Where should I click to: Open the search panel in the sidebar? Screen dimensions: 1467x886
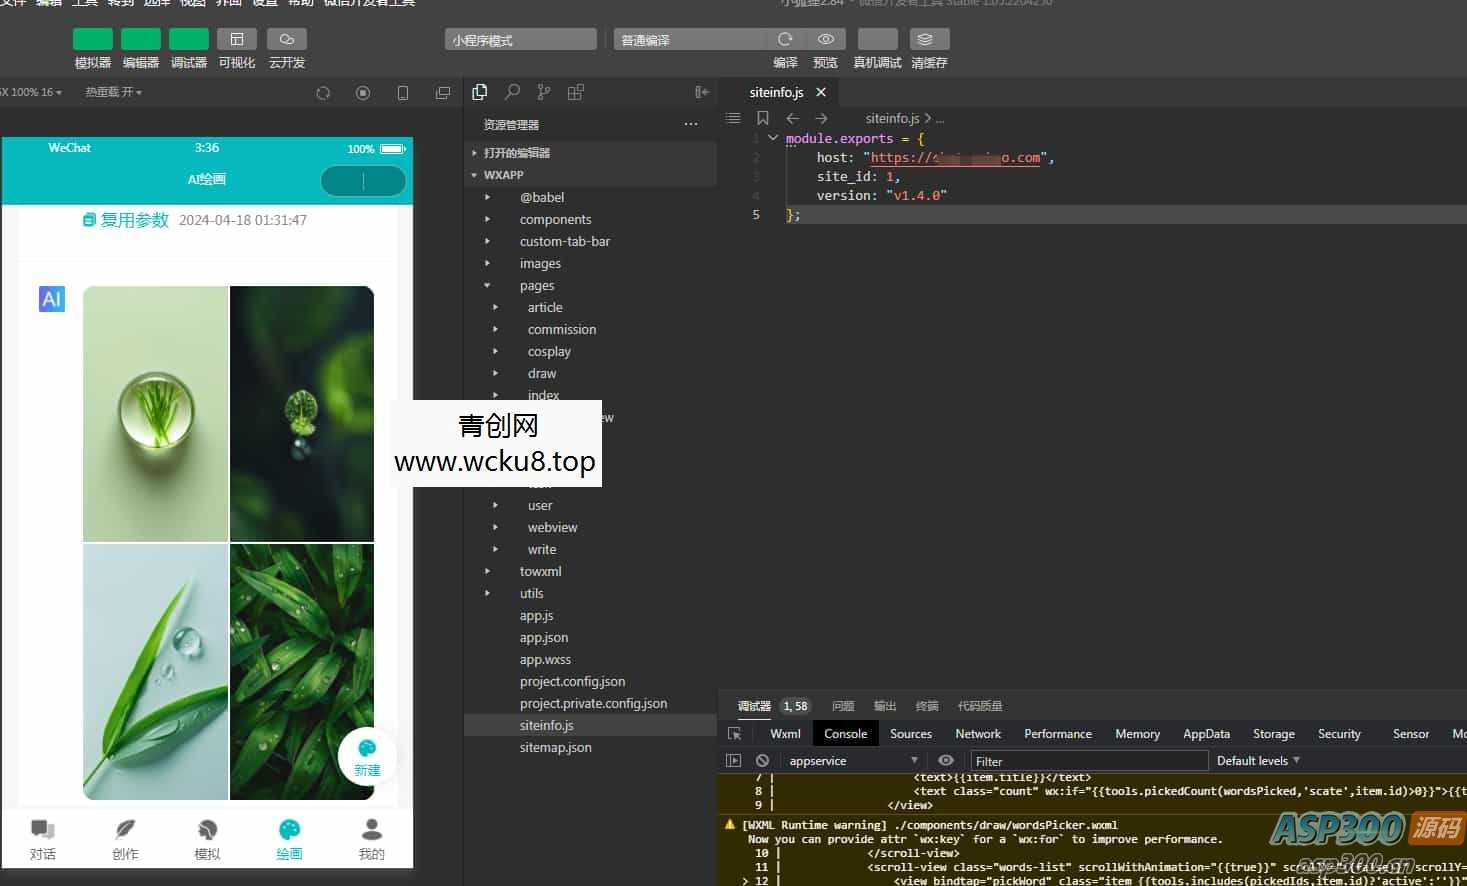pyautogui.click(x=511, y=92)
